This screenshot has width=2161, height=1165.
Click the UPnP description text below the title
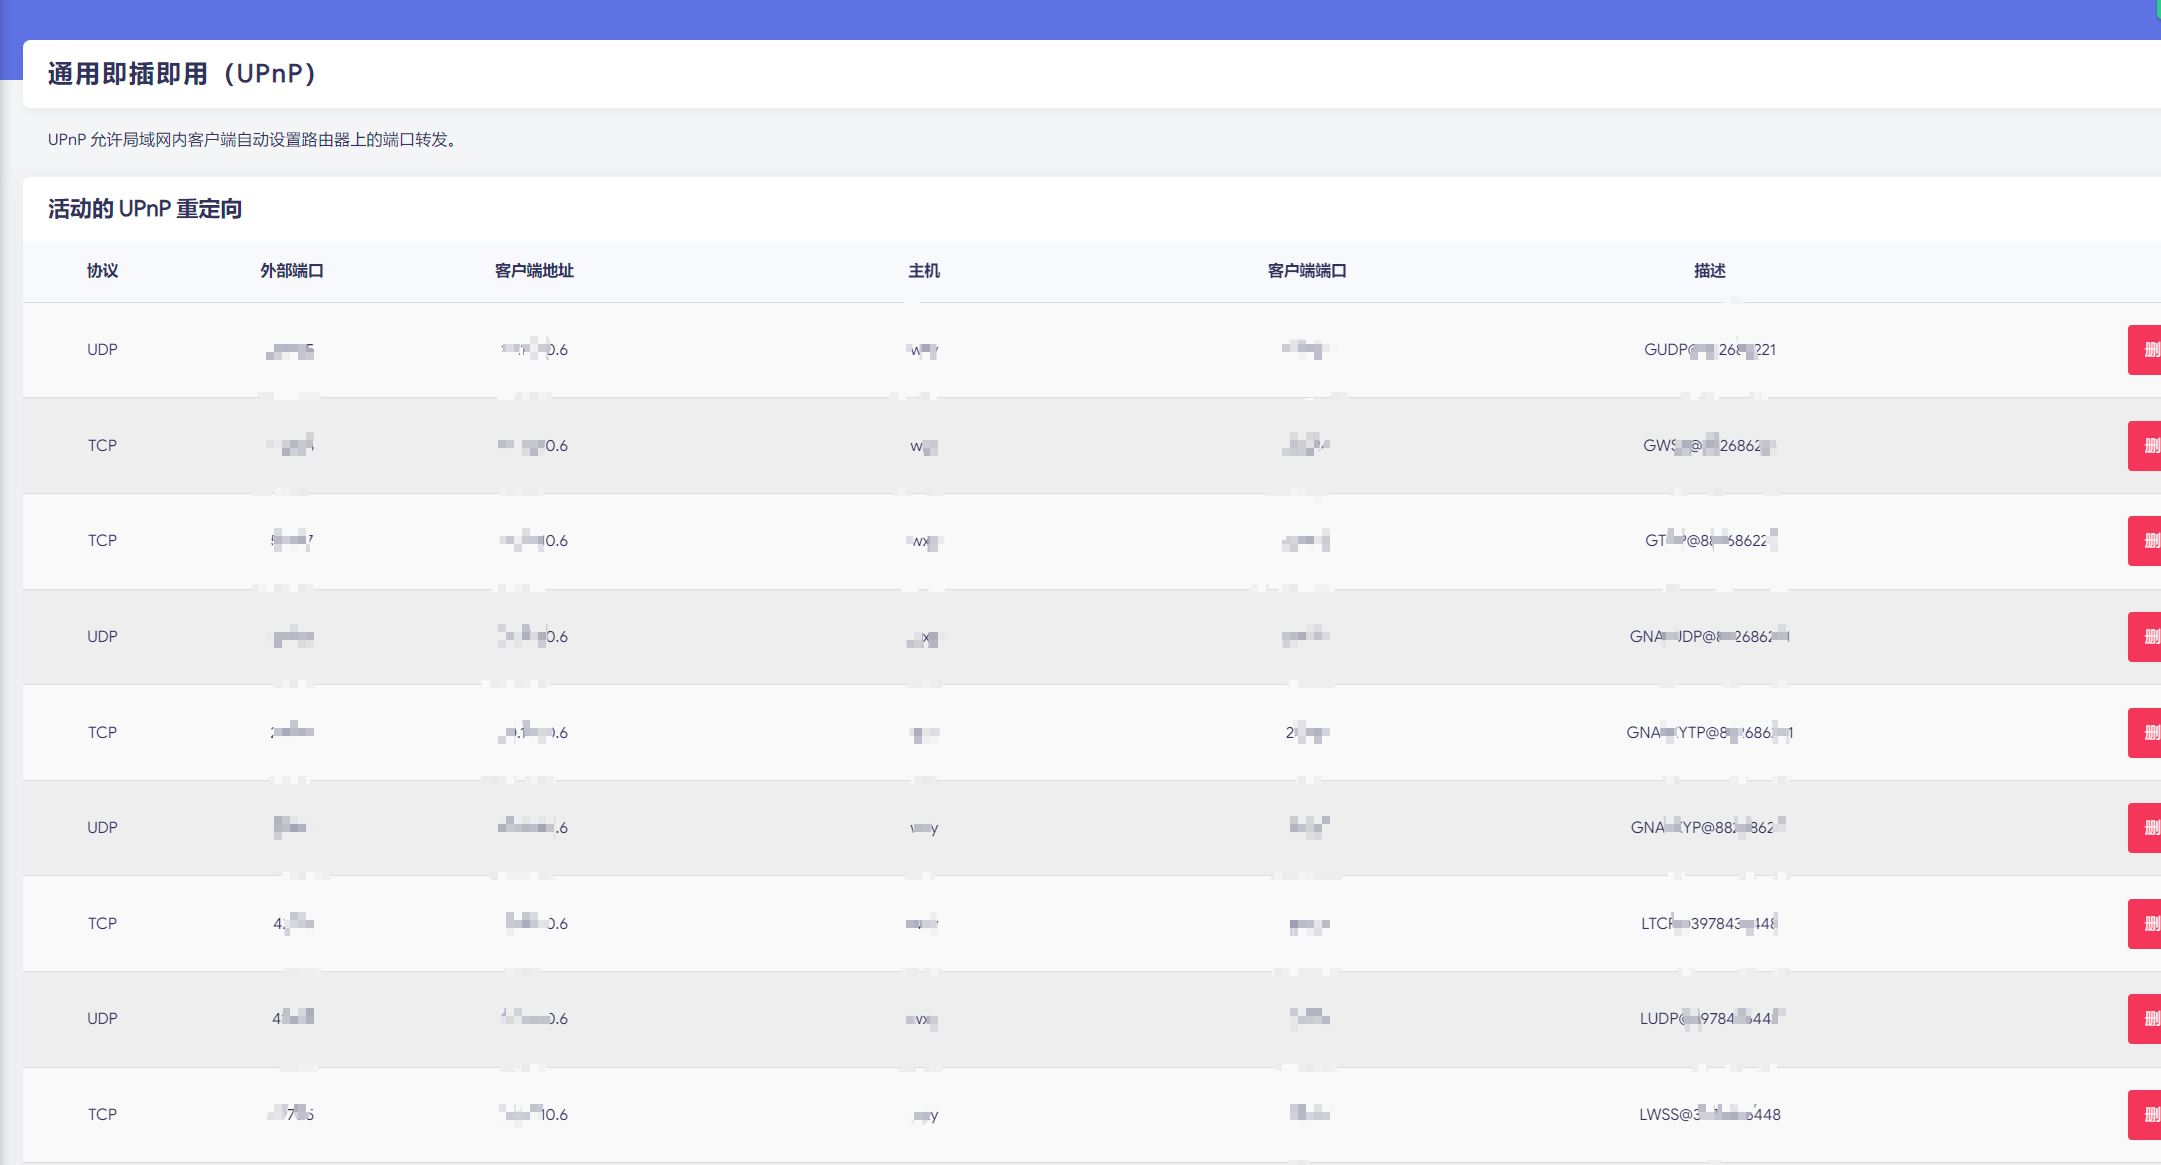click(252, 140)
